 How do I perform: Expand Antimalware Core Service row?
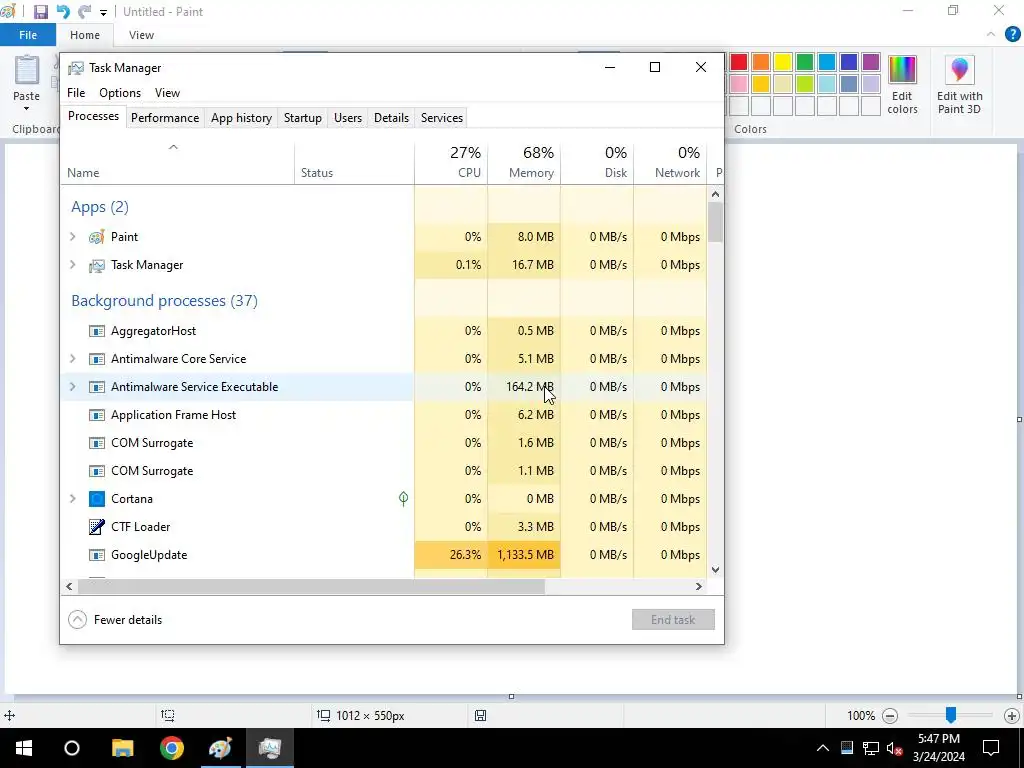(x=72, y=359)
